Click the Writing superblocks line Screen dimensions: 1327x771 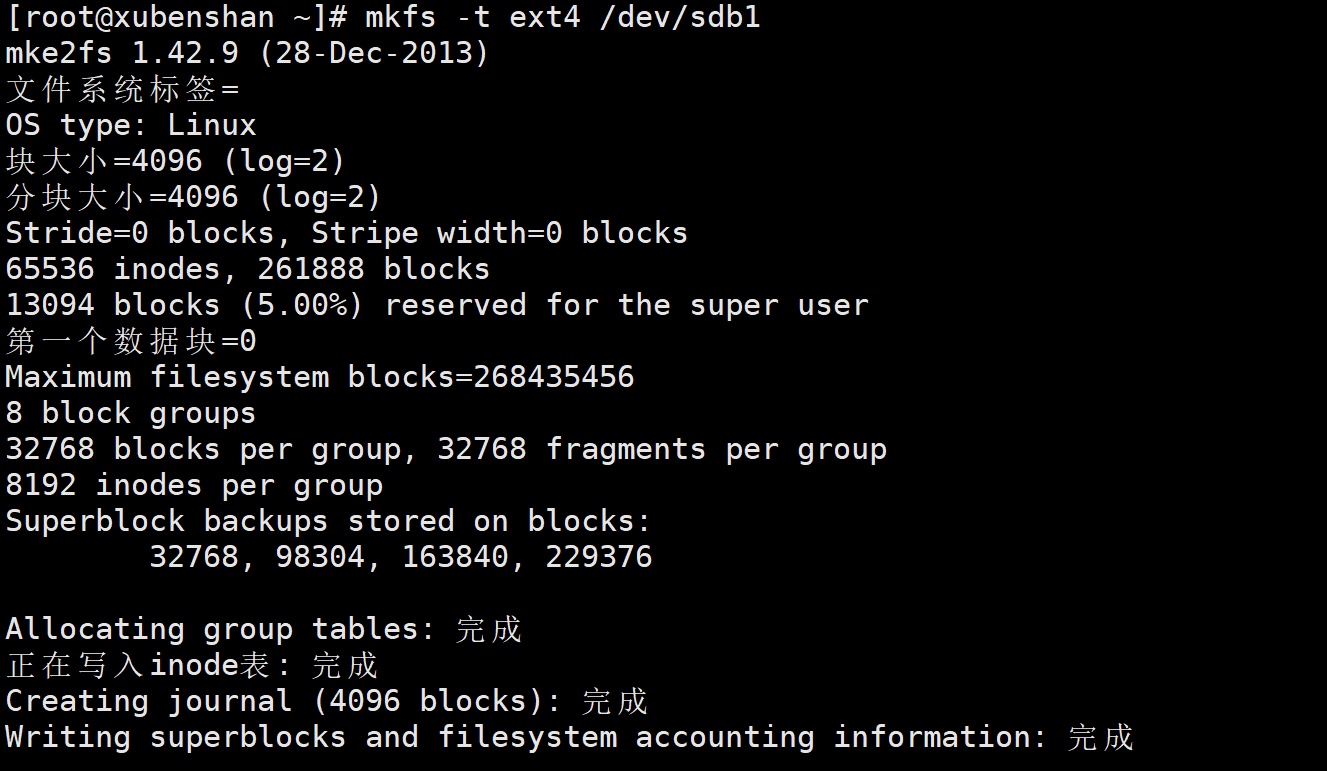(570, 737)
